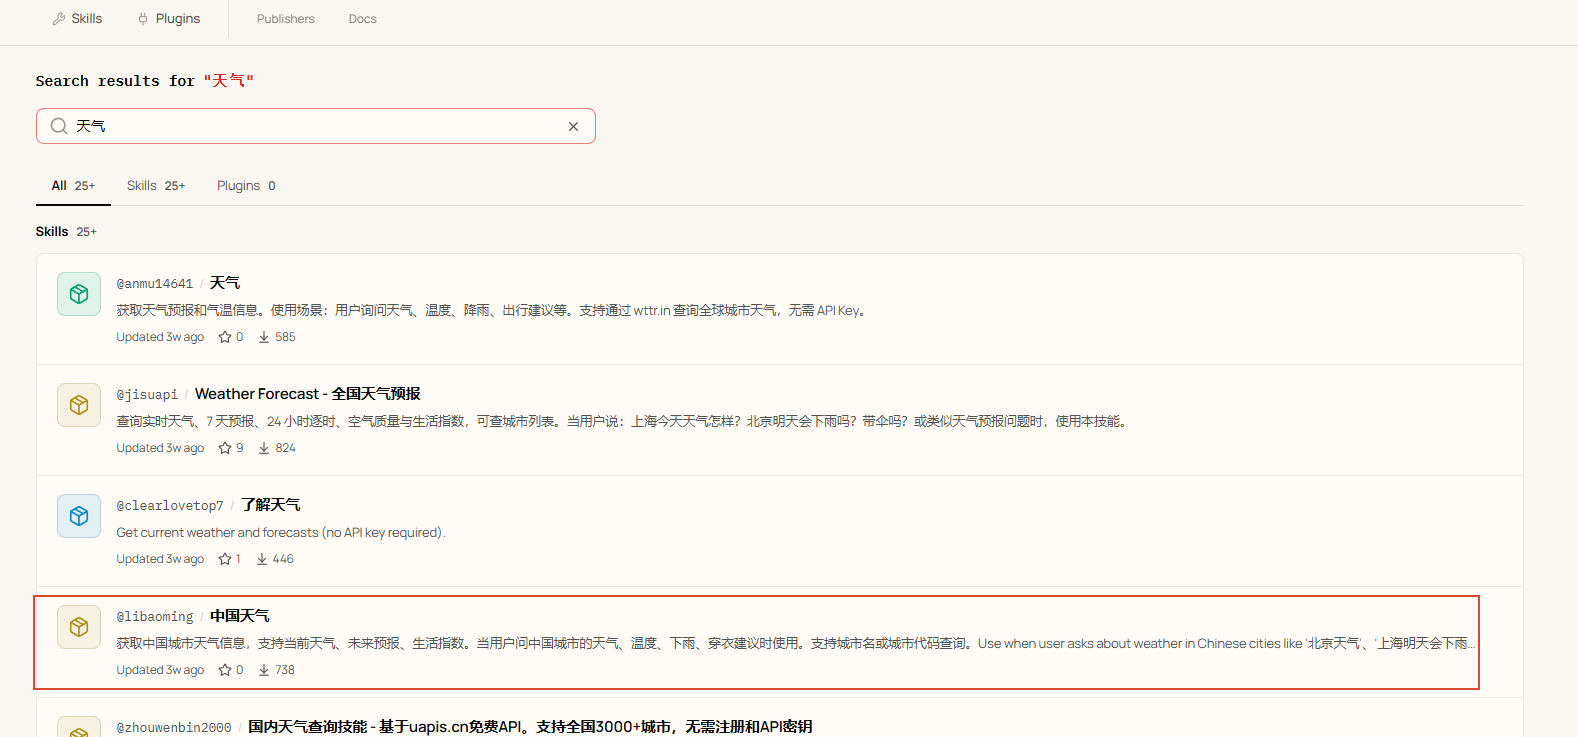Click the magnifier search icon
Image resolution: width=1578 pixels, height=737 pixels.
[59, 126]
